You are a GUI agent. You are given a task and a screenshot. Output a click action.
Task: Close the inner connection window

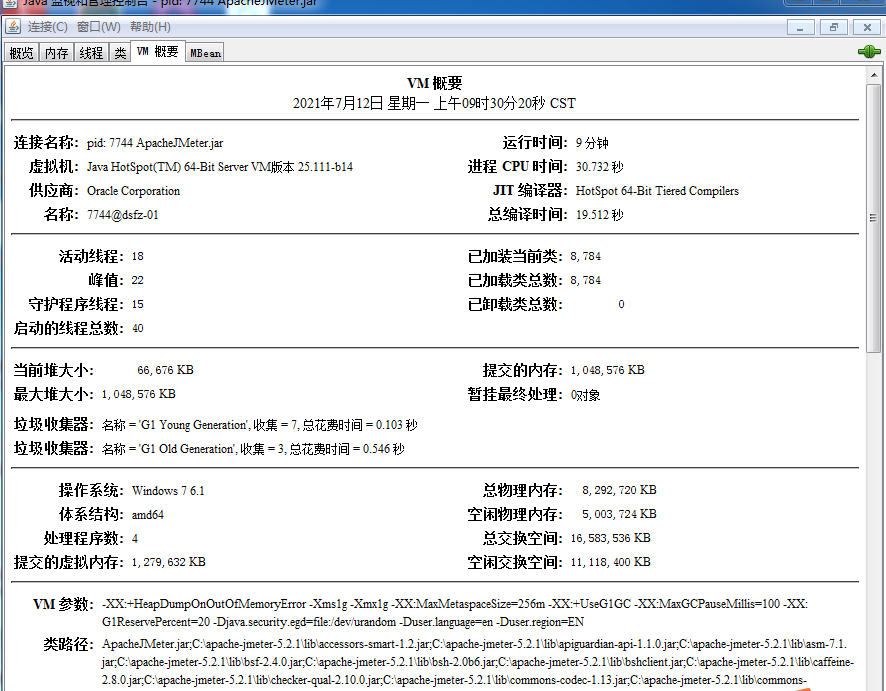pyautogui.click(x=867, y=27)
